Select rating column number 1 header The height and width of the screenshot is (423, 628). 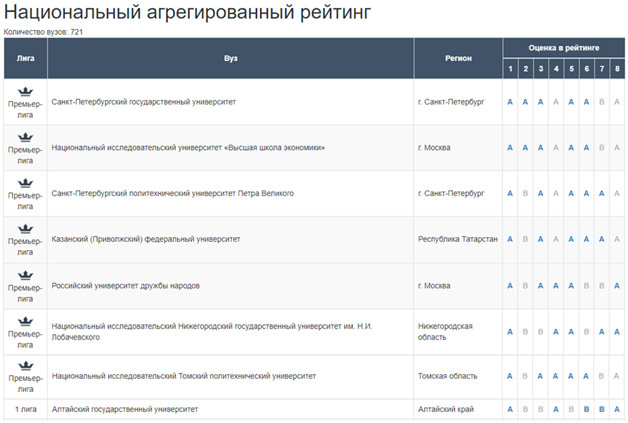[x=510, y=68]
